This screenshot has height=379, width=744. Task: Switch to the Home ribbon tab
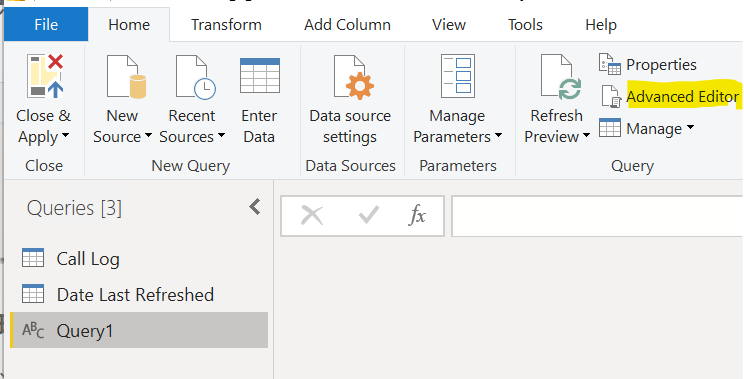(129, 25)
